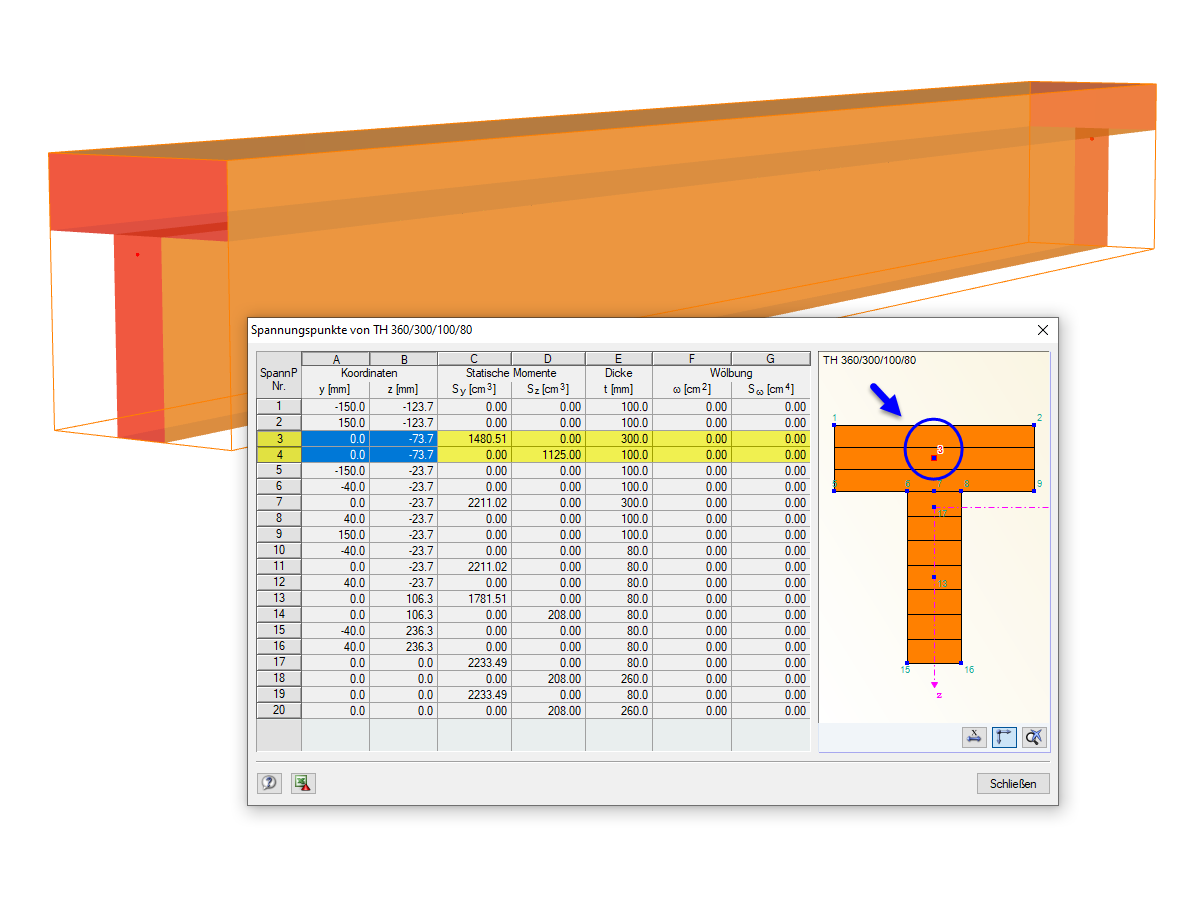Click Sy value 1781.51 in row 13
Viewport: 1200px width, 900px height.
click(x=475, y=599)
